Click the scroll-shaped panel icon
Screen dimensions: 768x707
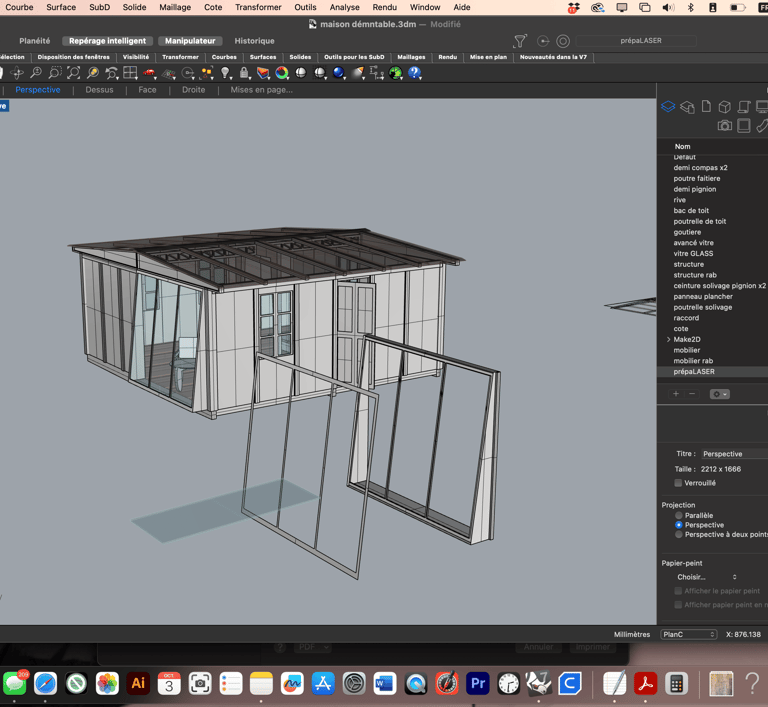[744, 107]
